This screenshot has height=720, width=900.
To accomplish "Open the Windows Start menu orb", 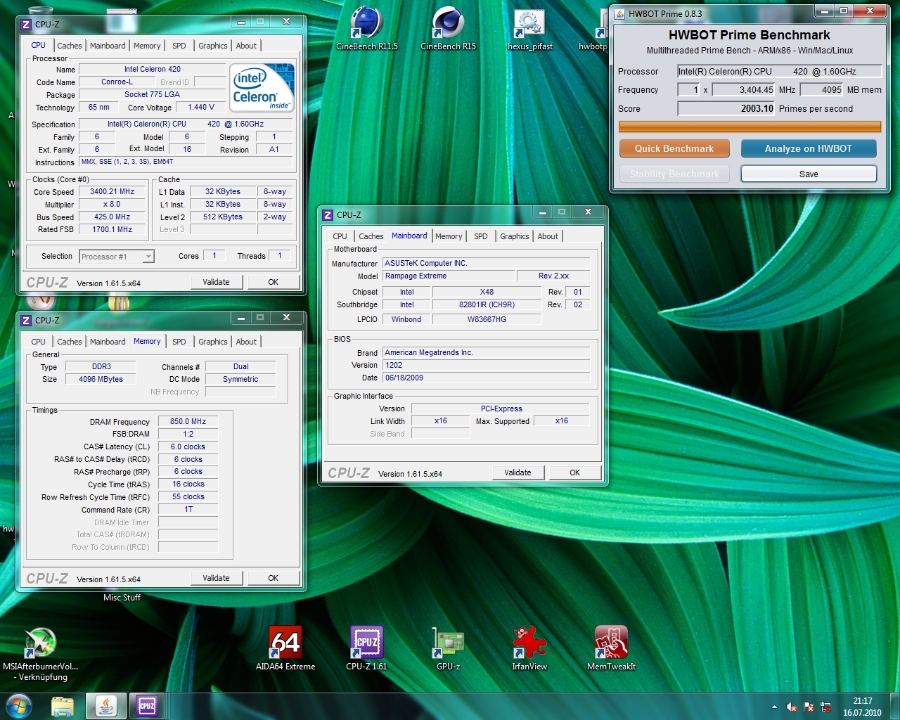I will (17, 706).
